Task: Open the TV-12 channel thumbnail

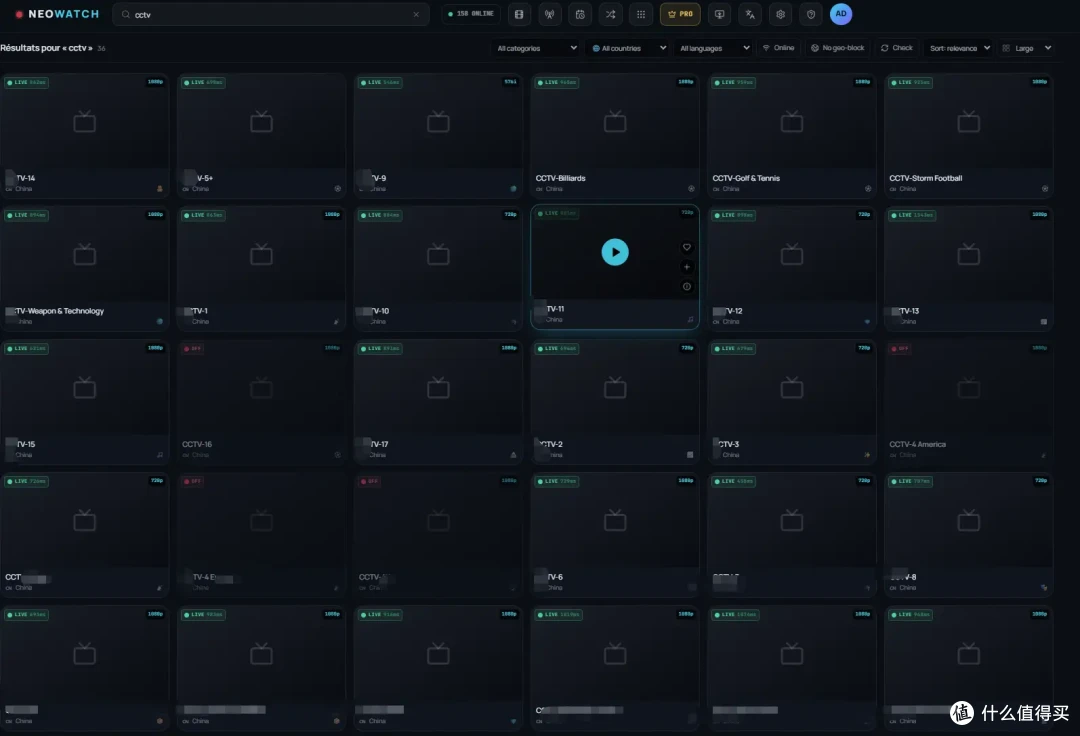Action: point(791,254)
